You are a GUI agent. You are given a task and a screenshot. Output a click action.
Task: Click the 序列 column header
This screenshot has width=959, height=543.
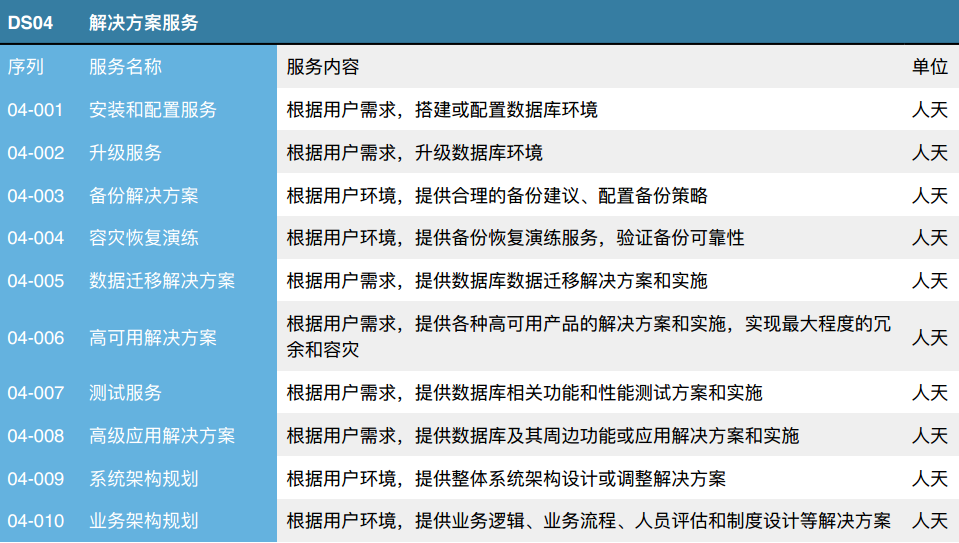[25, 66]
